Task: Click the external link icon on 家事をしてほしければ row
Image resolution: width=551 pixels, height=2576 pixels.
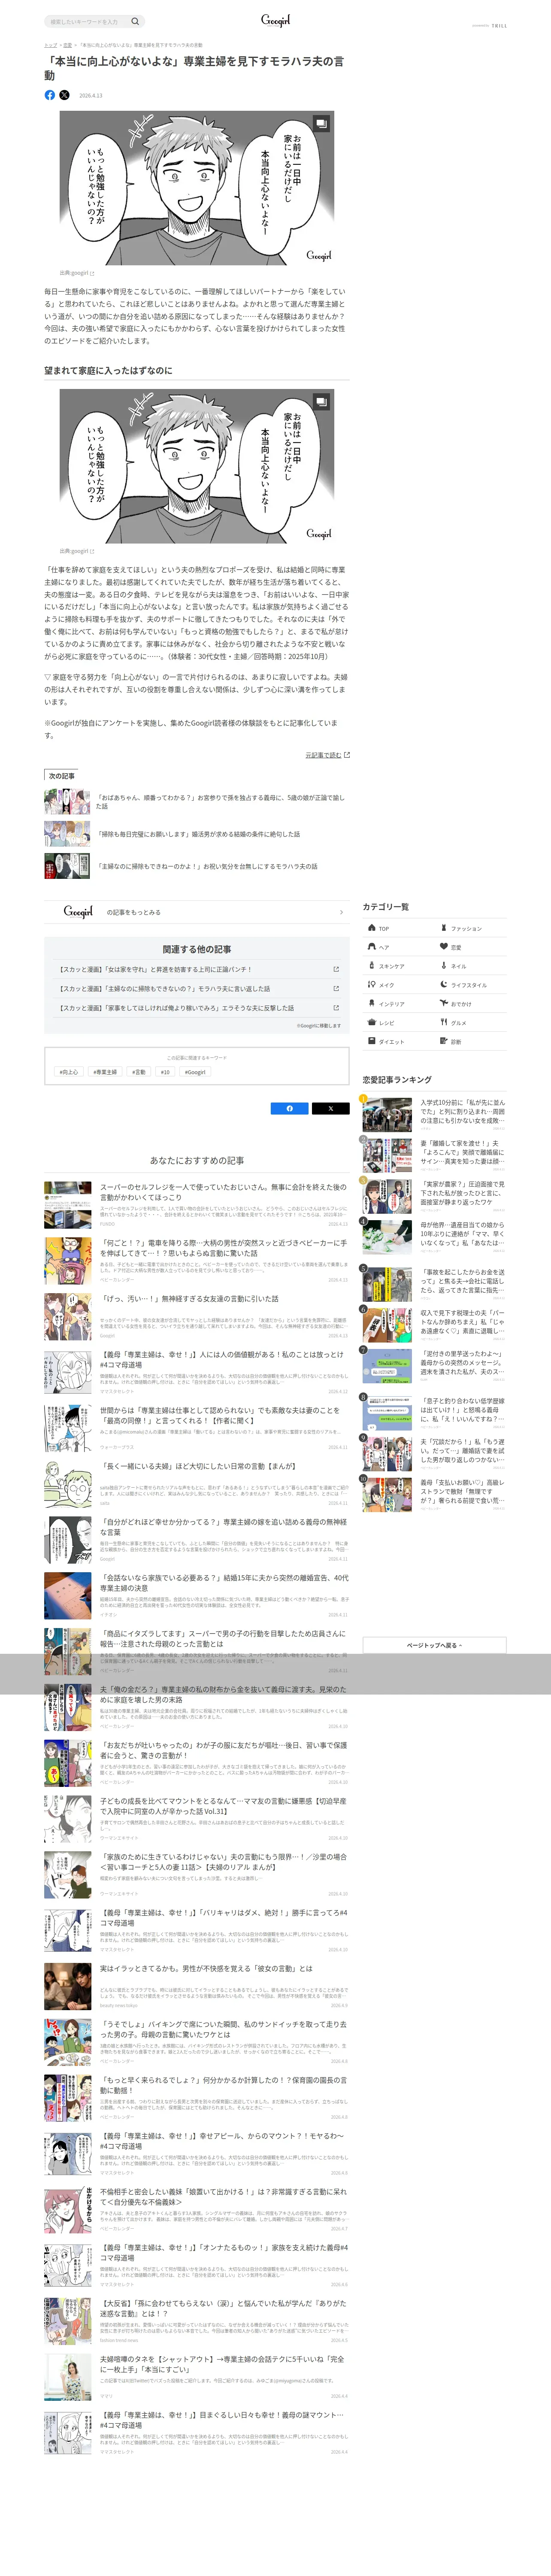Action: coord(336,1008)
